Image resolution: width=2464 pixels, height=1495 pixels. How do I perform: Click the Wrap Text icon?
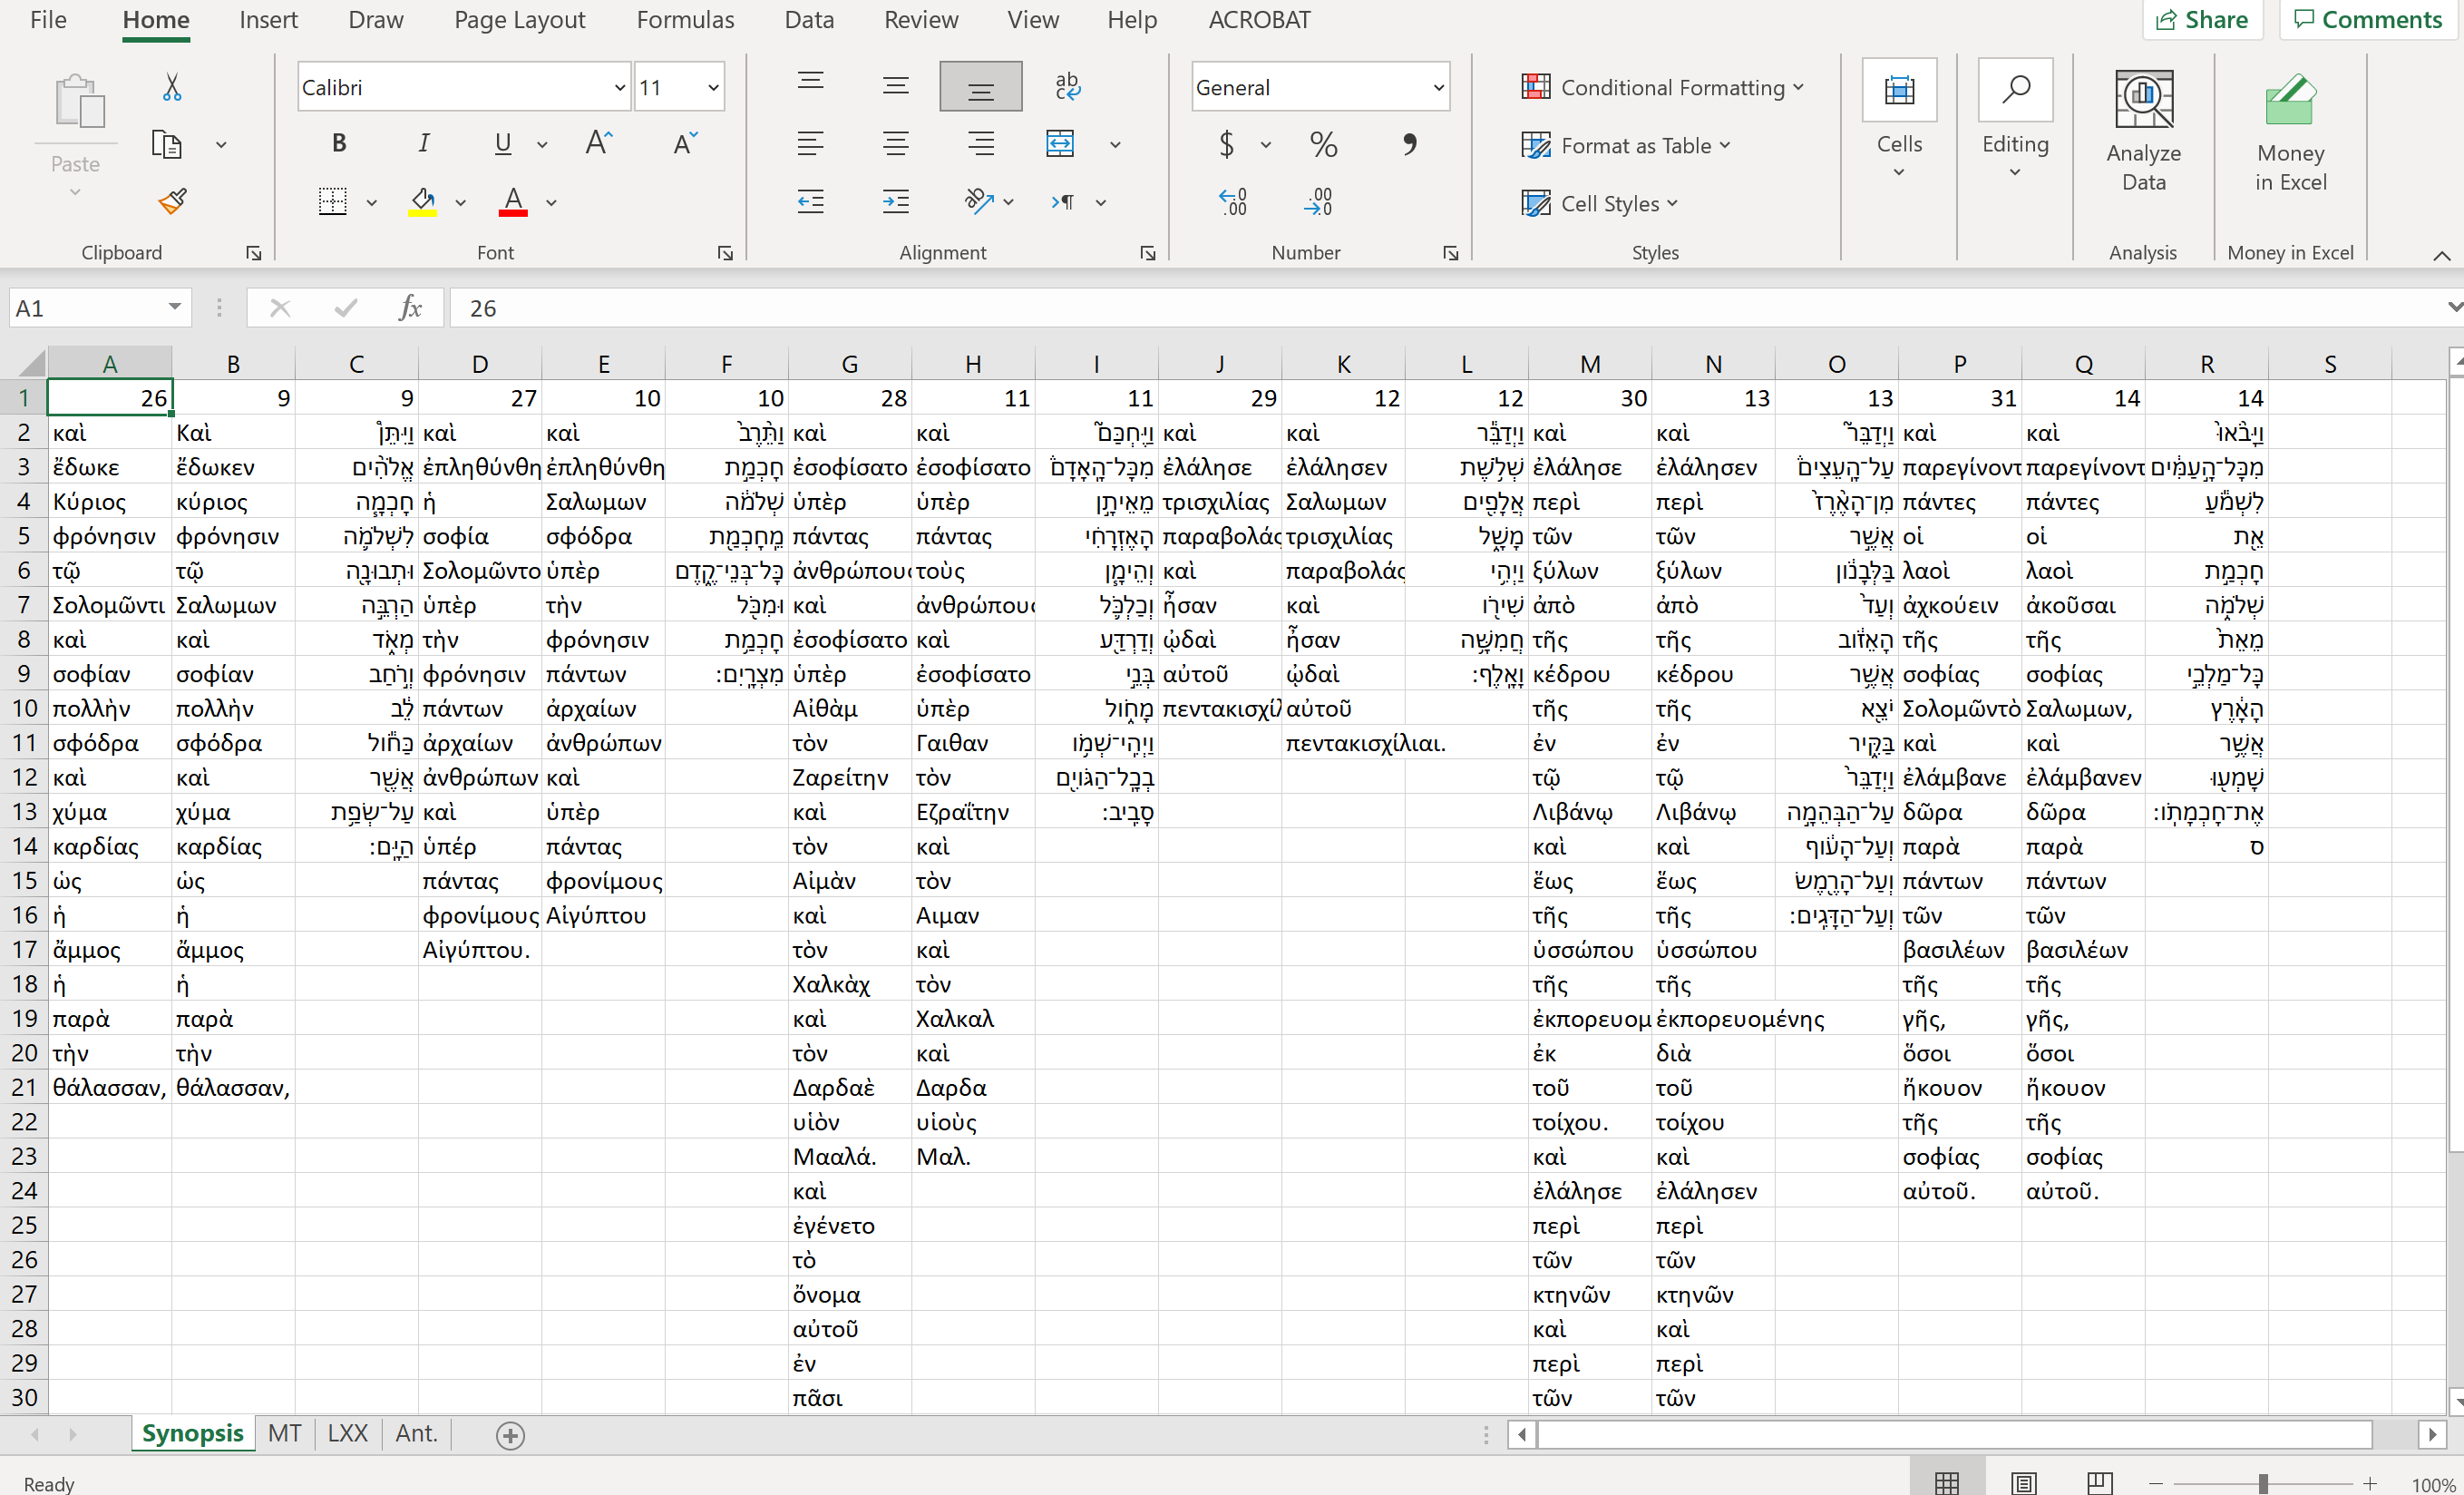[1067, 87]
